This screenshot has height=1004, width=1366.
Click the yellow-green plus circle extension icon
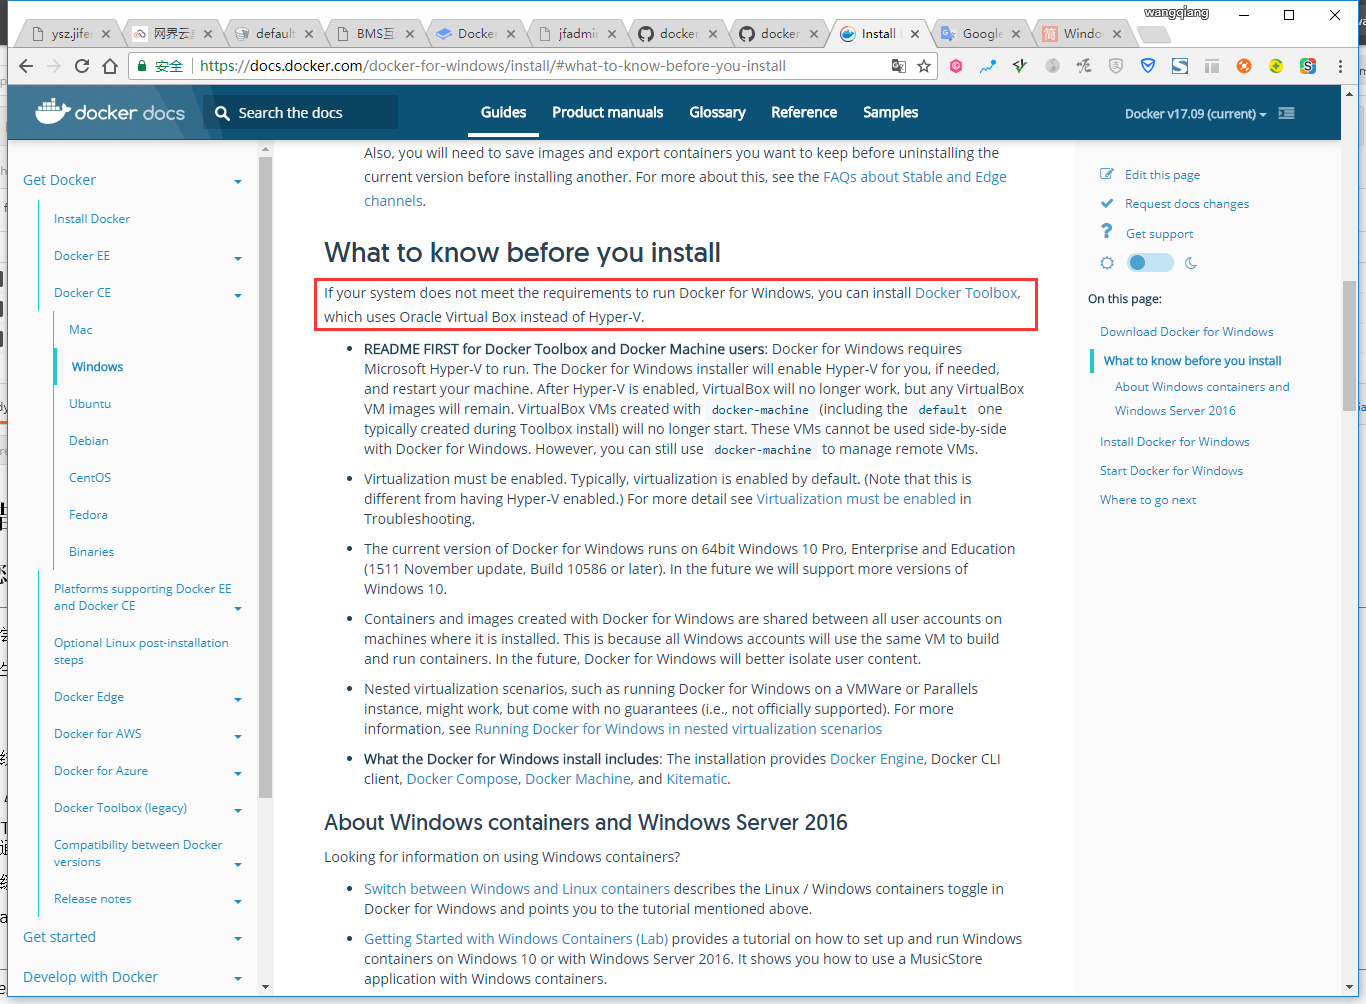(x=1276, y=66)
